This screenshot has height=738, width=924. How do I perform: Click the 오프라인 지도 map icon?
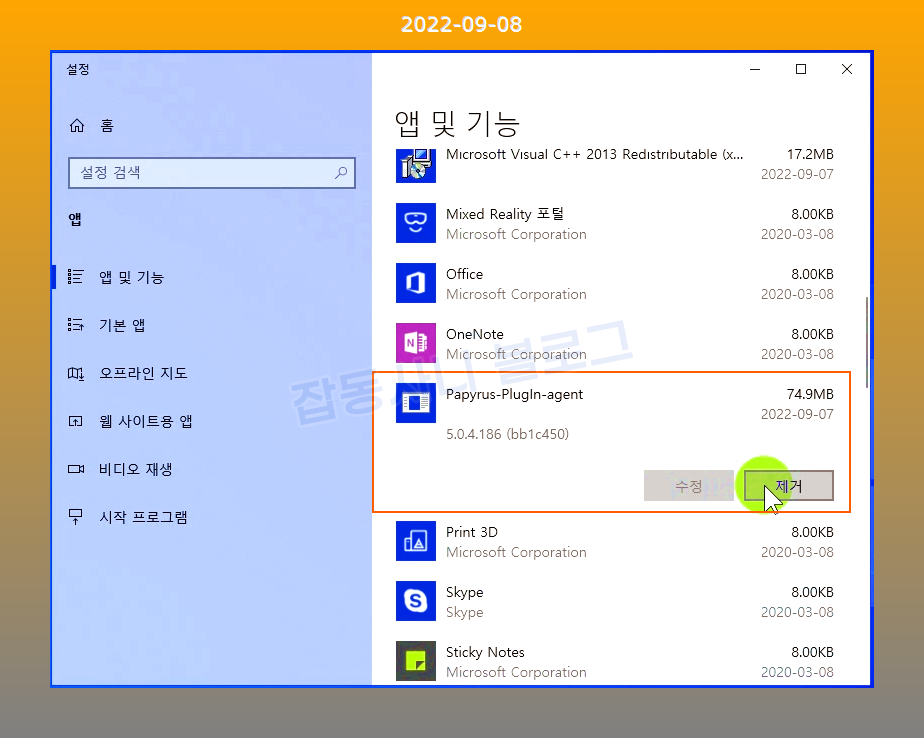pos(75,373)
